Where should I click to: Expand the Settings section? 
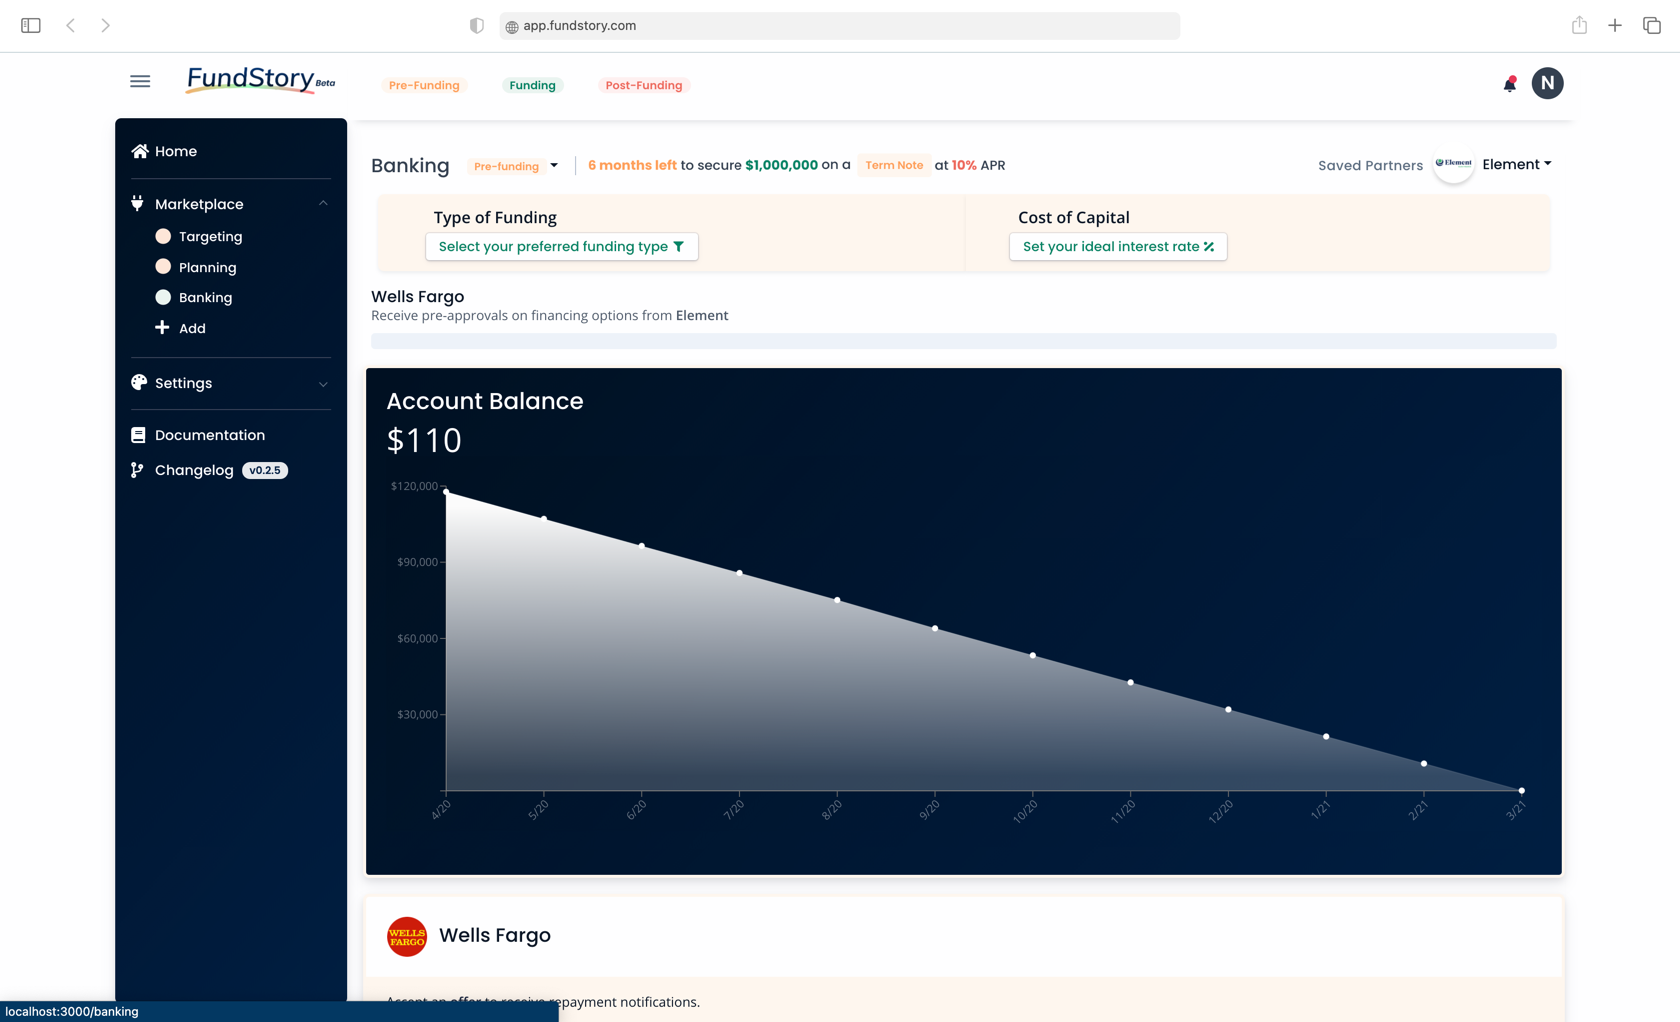point(323,384)
